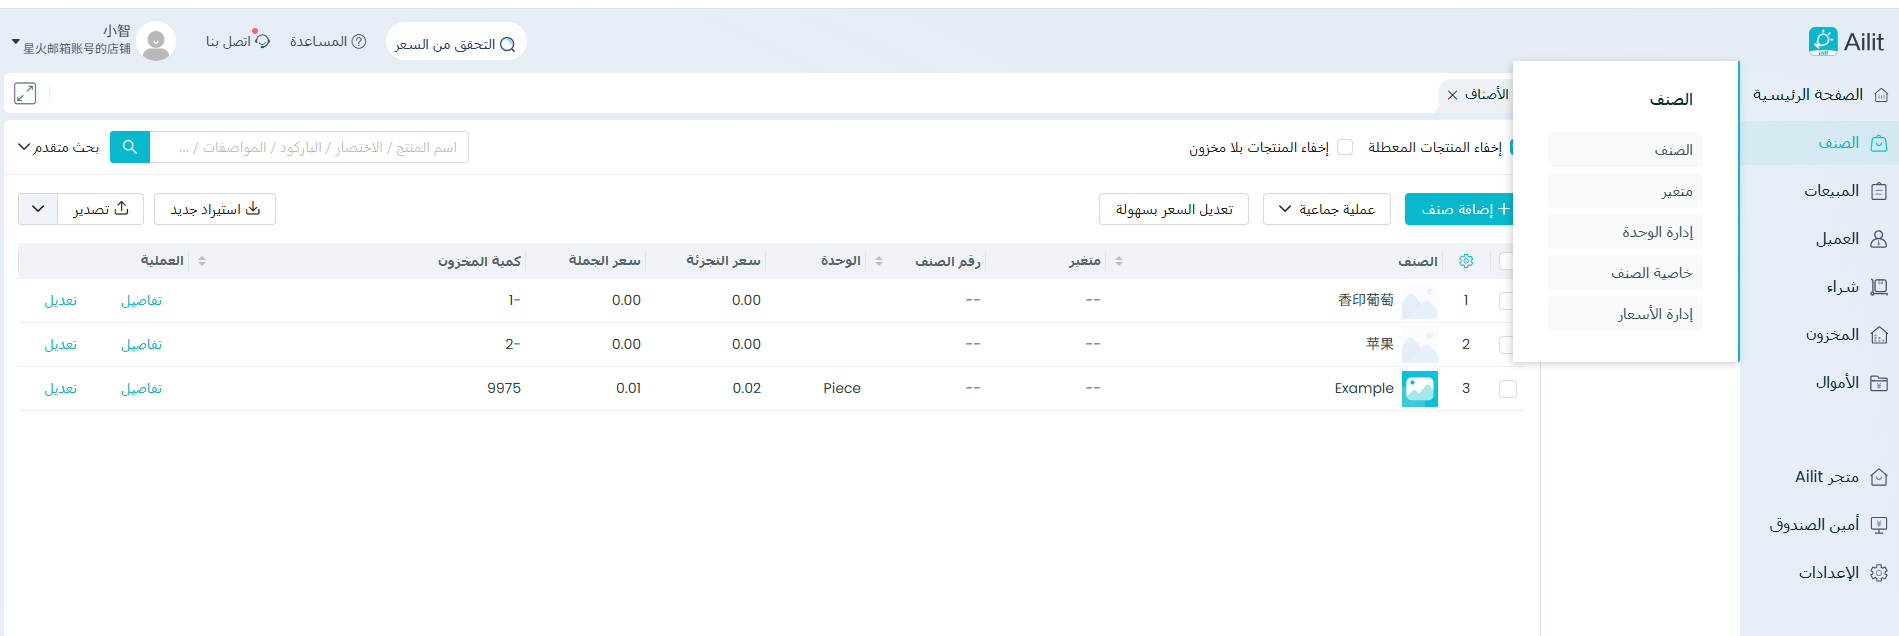Open table column settings gear icon
This screenshot has height=636, width=1899.
[x=1466, y=261]
